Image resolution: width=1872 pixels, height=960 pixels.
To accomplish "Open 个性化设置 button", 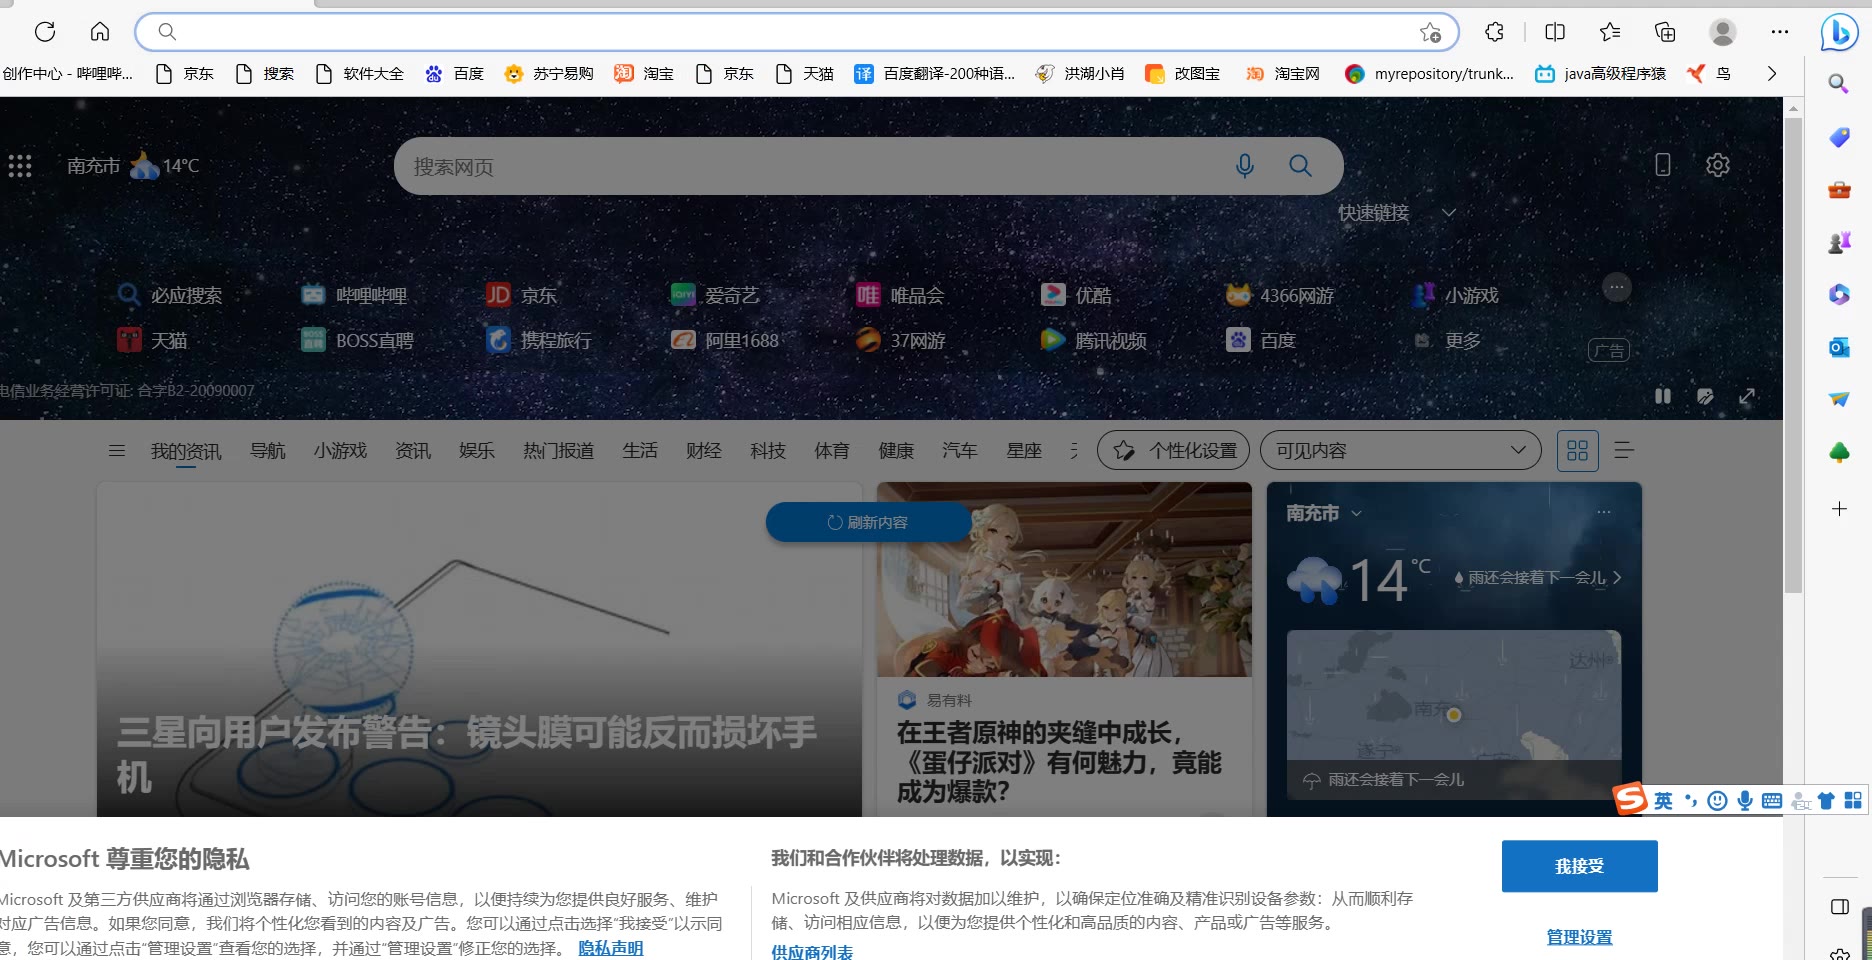I will (x=1175, y=450).
